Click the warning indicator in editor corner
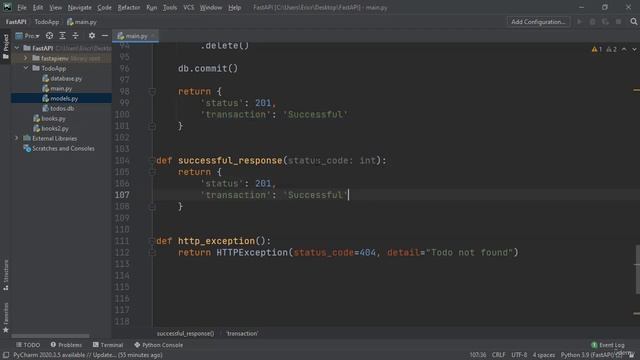Image resolution: width=640 pixels, height=360 pixels. click(597, 49)
